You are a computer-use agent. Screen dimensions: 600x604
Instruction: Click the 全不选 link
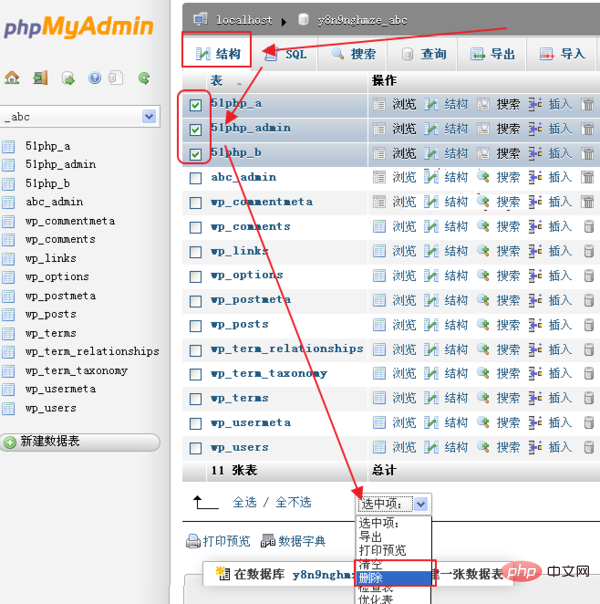click(x=293, y=502)
